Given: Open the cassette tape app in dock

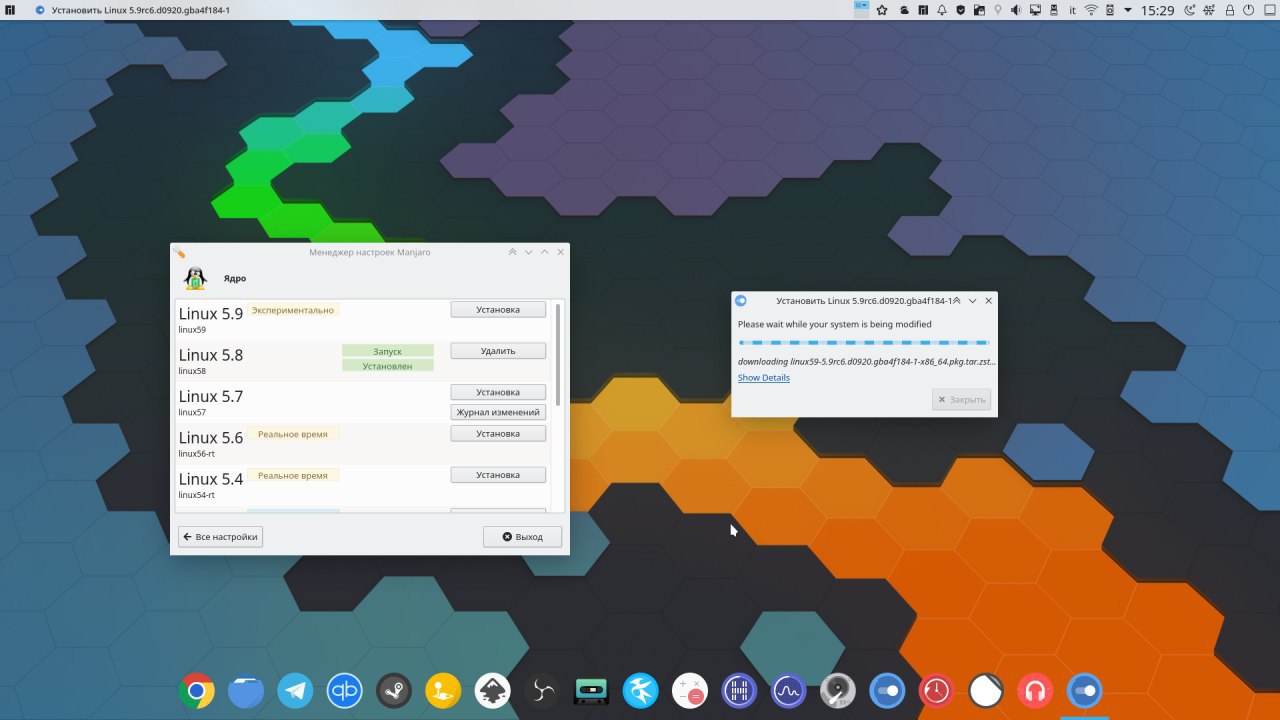Looking at the screenshot, I should (591, 690).
